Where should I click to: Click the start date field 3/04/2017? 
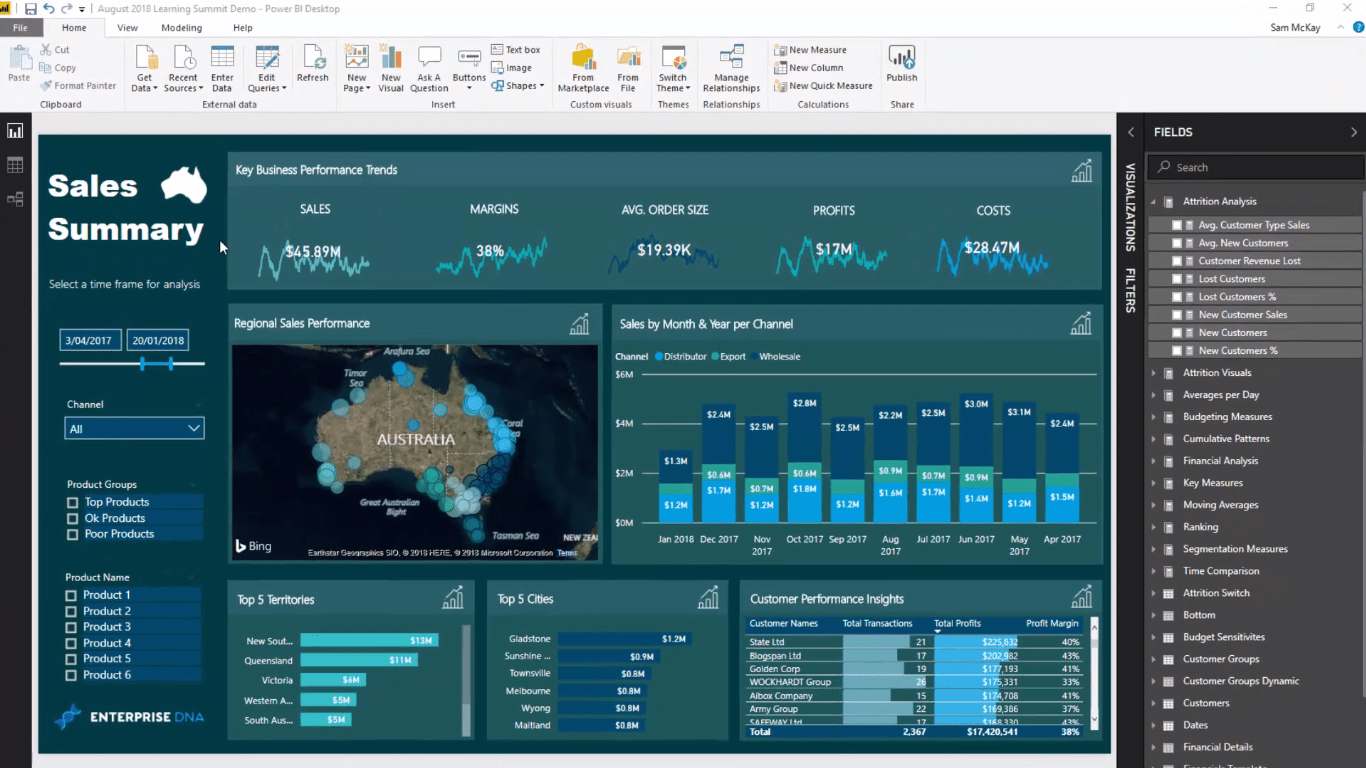[x=91, y=341]
